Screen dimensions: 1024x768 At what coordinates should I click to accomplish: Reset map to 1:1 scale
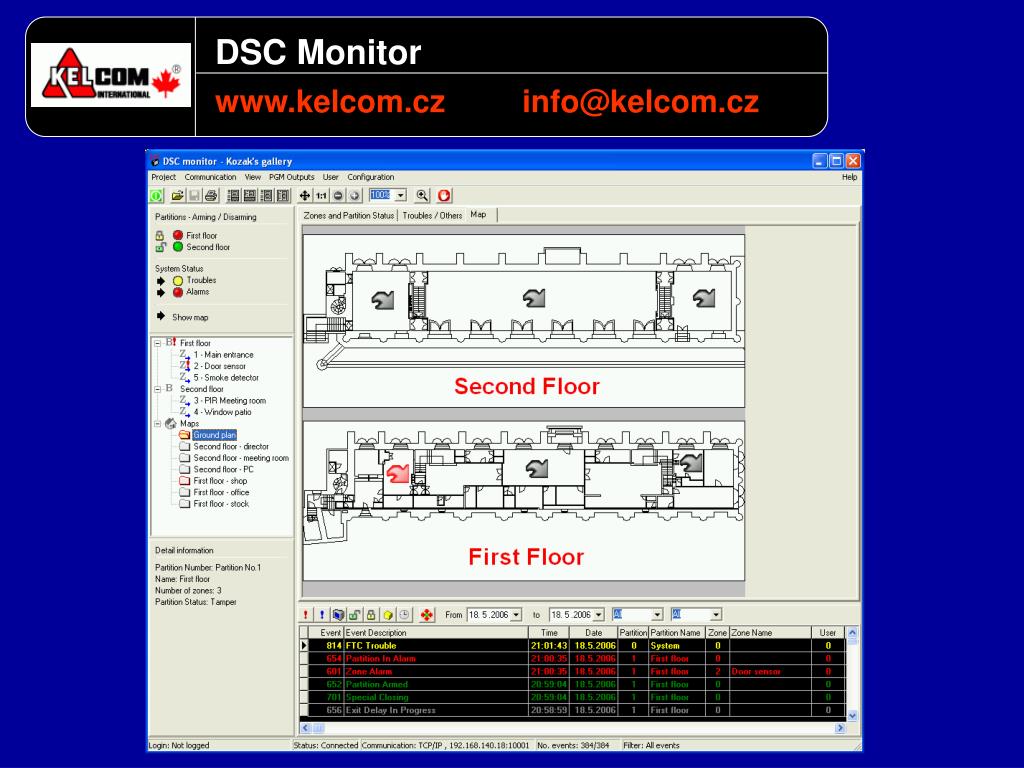(x=321, y=195)
